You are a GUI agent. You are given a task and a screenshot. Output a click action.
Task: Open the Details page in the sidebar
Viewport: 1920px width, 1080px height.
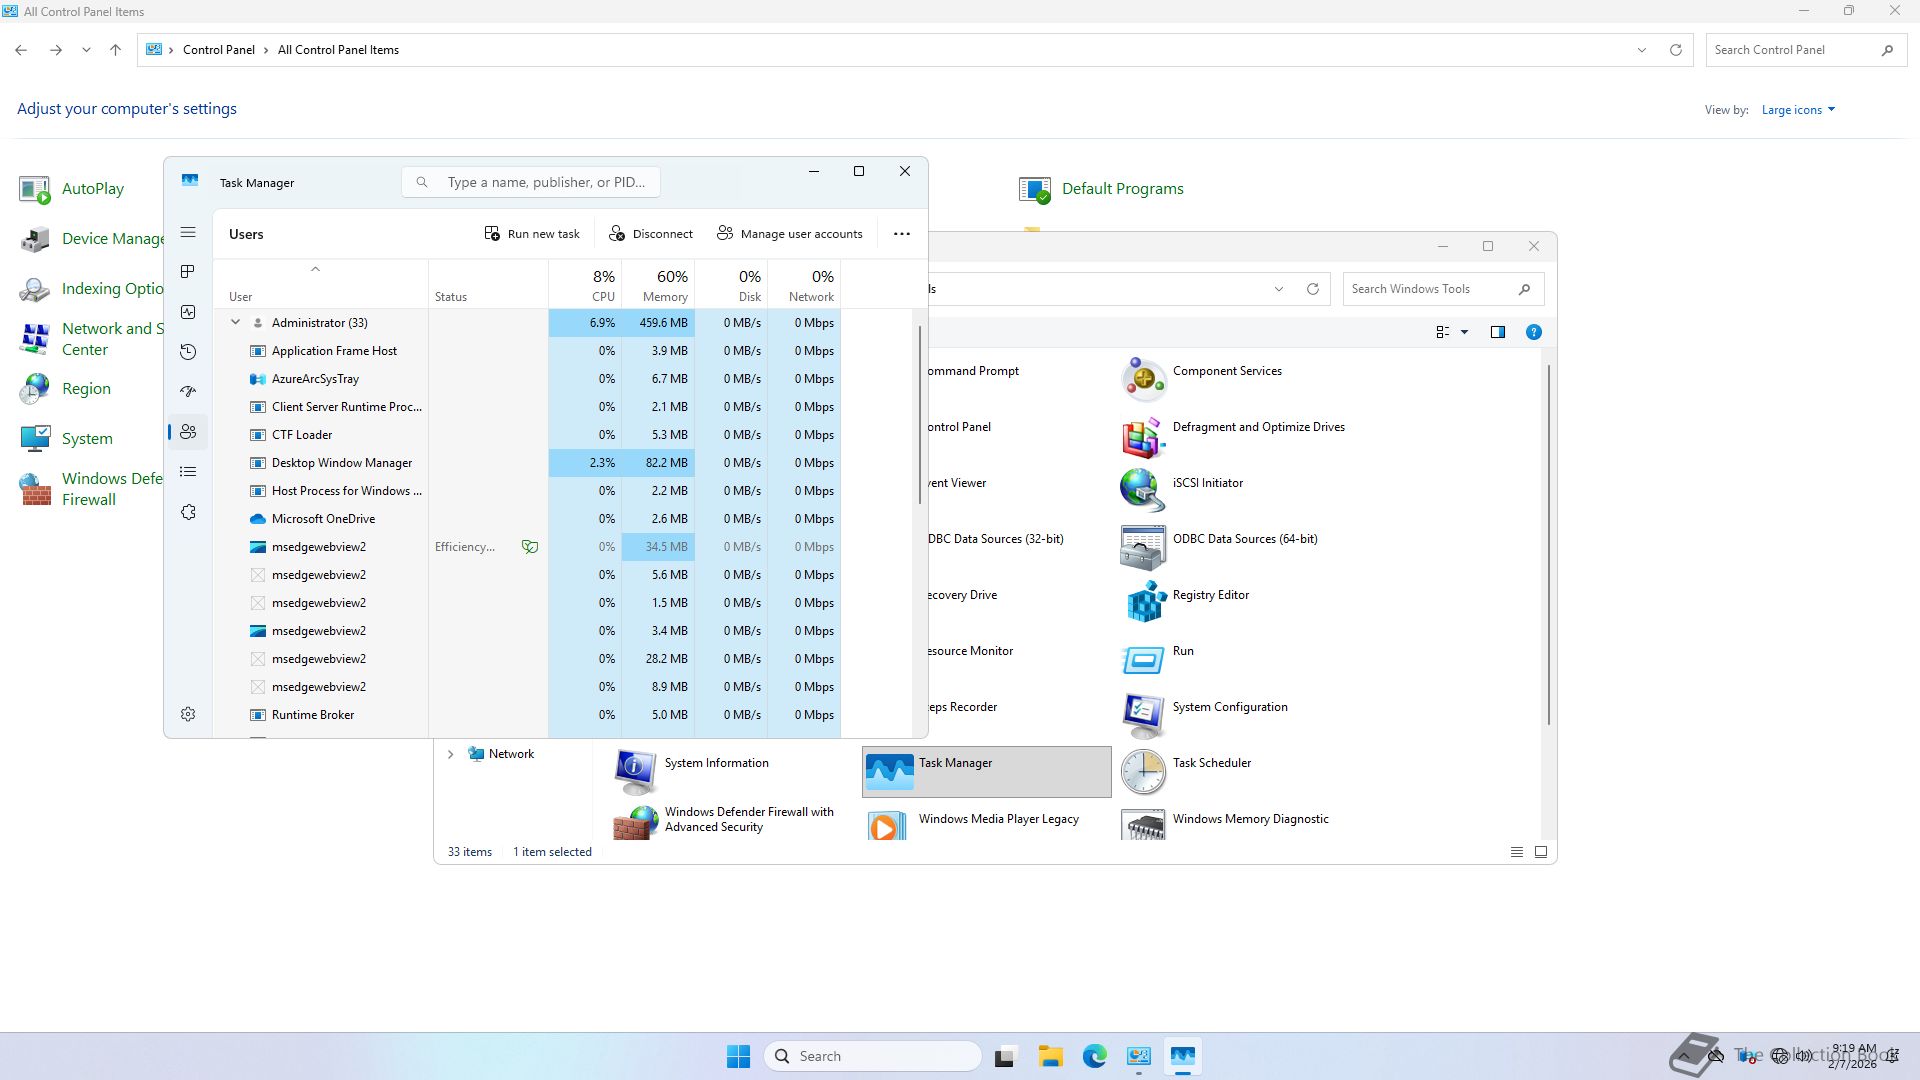188,472
